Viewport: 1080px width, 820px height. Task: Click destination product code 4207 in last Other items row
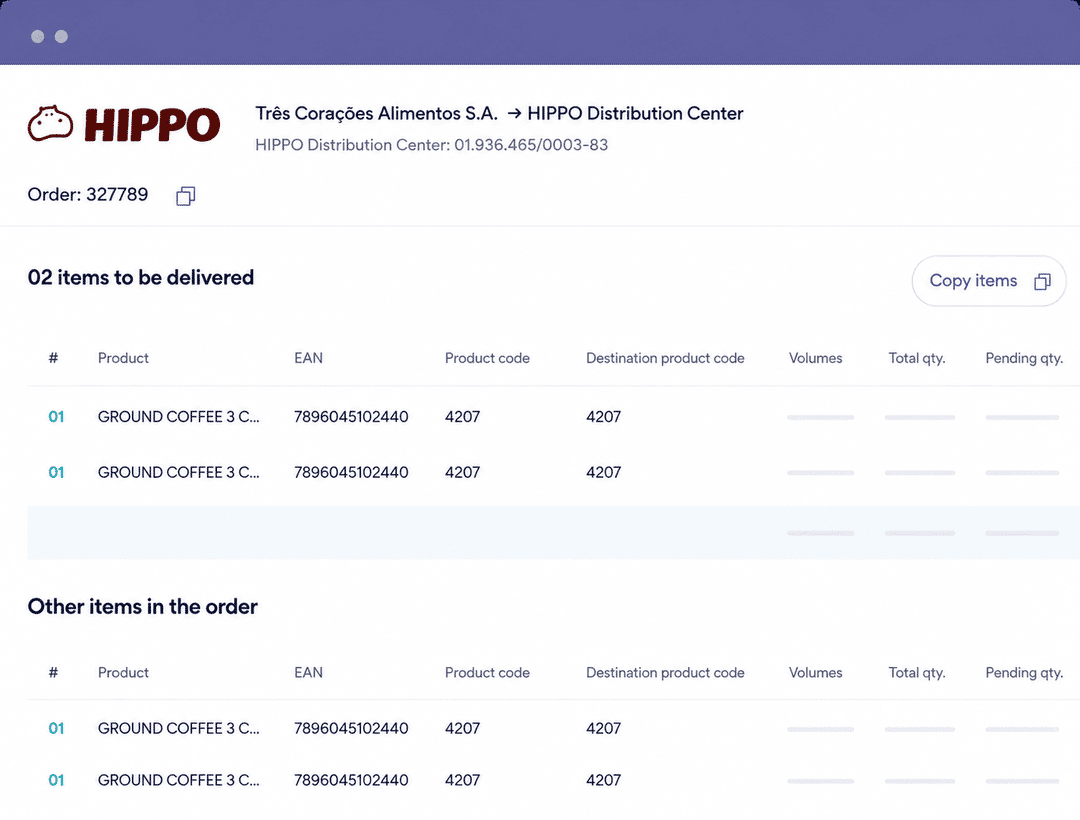[x=603, y=780]
